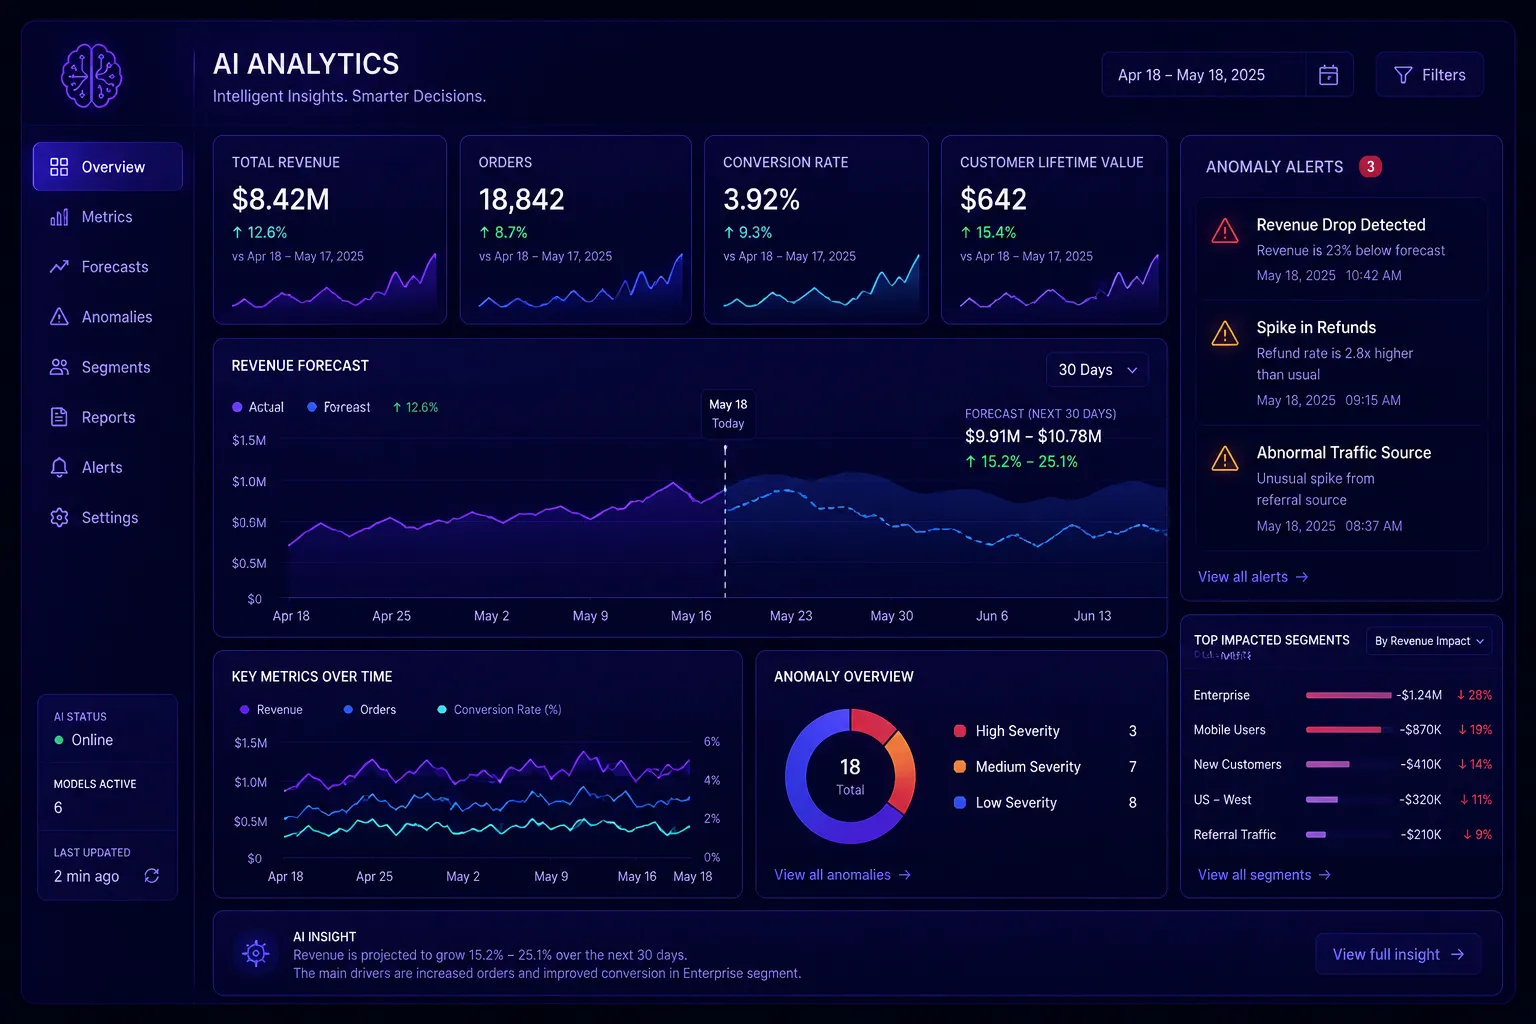This screenshot has height=1024, width=1536.
Task: Click the Metrics bar chart icon
Action: [59, 217]
